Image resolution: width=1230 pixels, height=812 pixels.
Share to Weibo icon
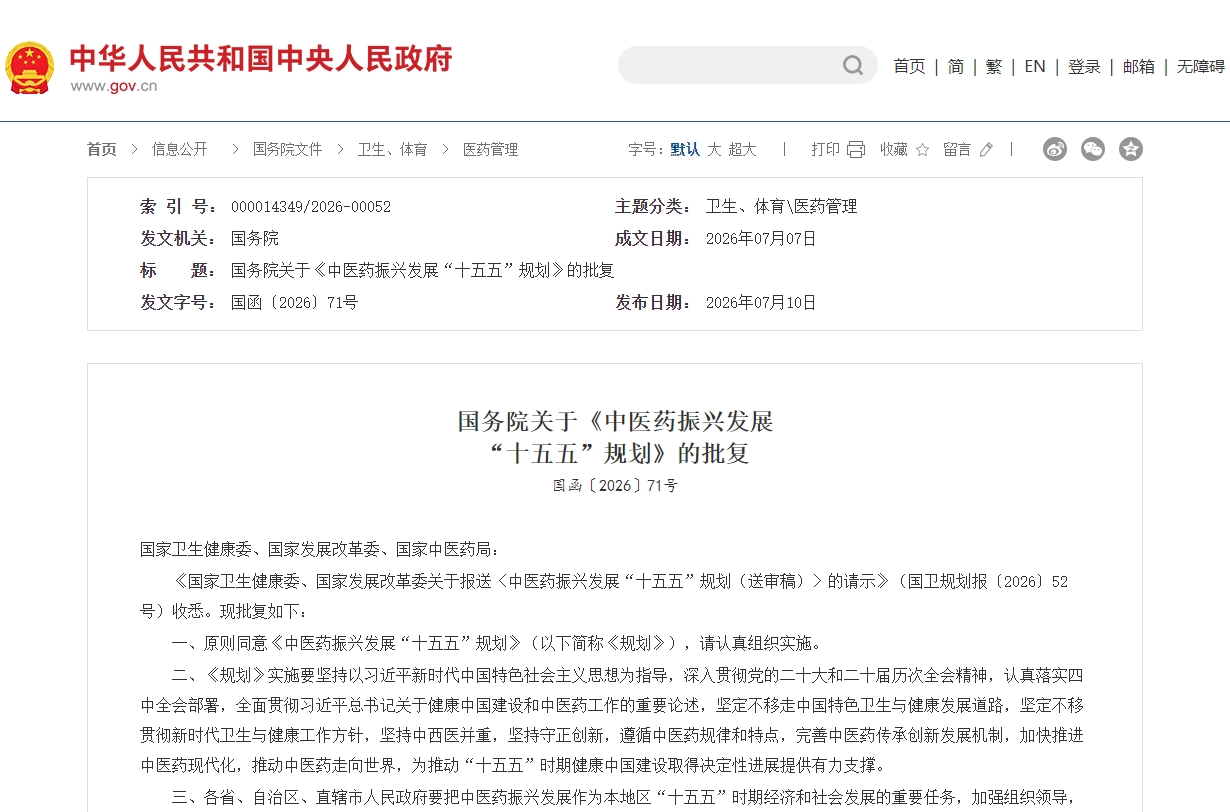click(x=1055, y=149)
